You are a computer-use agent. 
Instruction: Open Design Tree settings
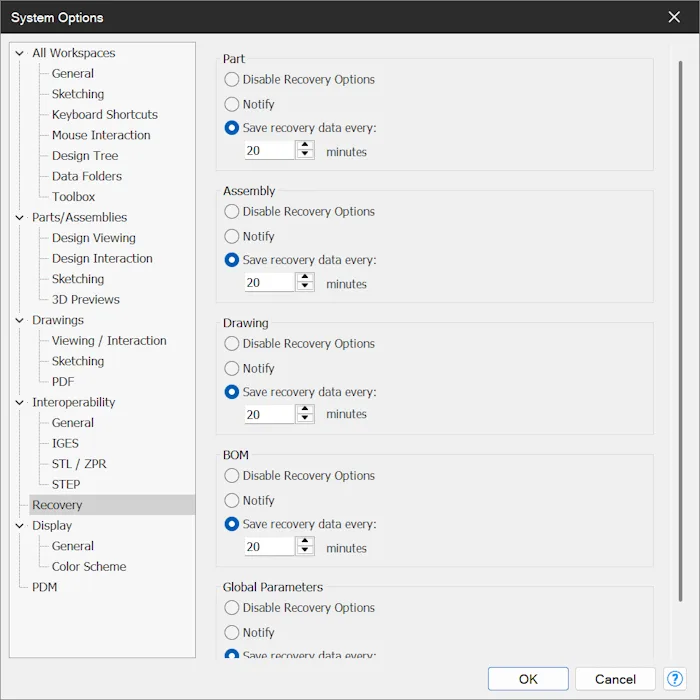[x=85, y=155]
